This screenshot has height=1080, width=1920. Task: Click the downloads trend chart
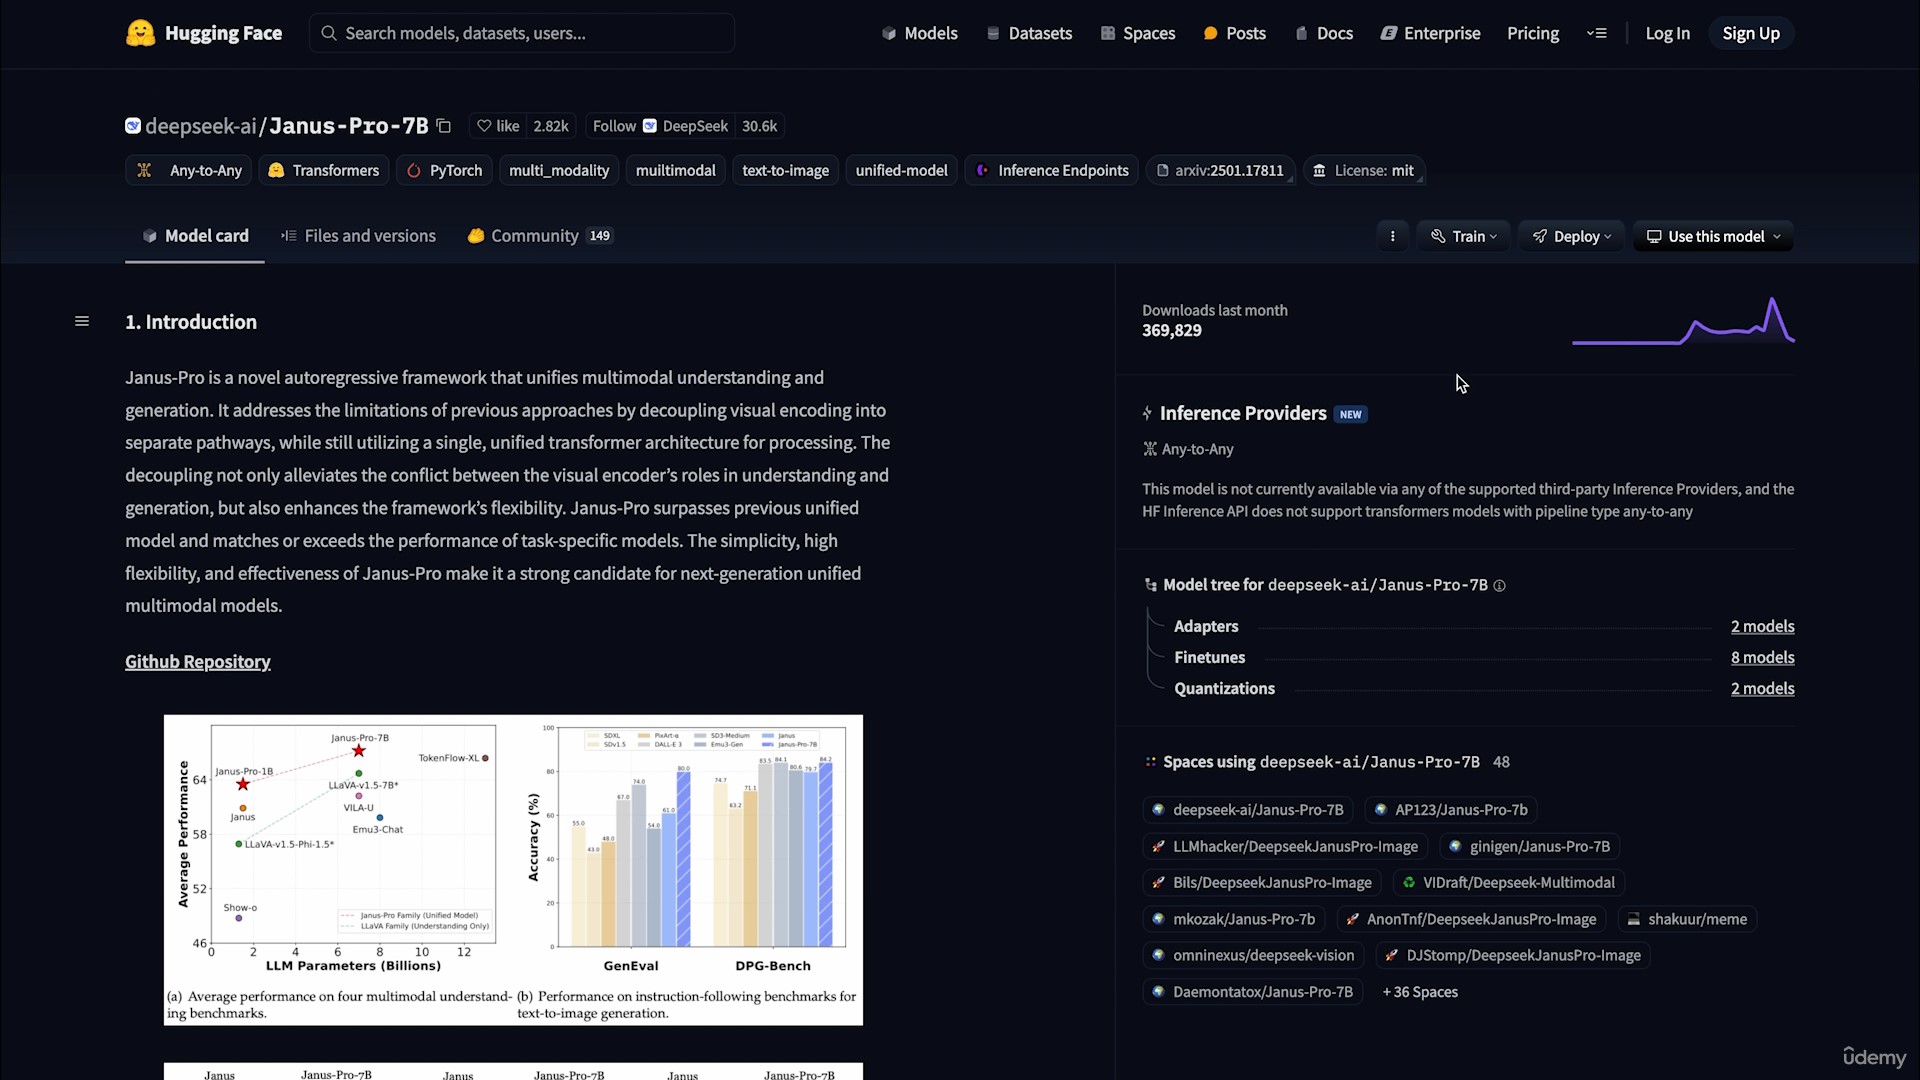point(1683,321)
